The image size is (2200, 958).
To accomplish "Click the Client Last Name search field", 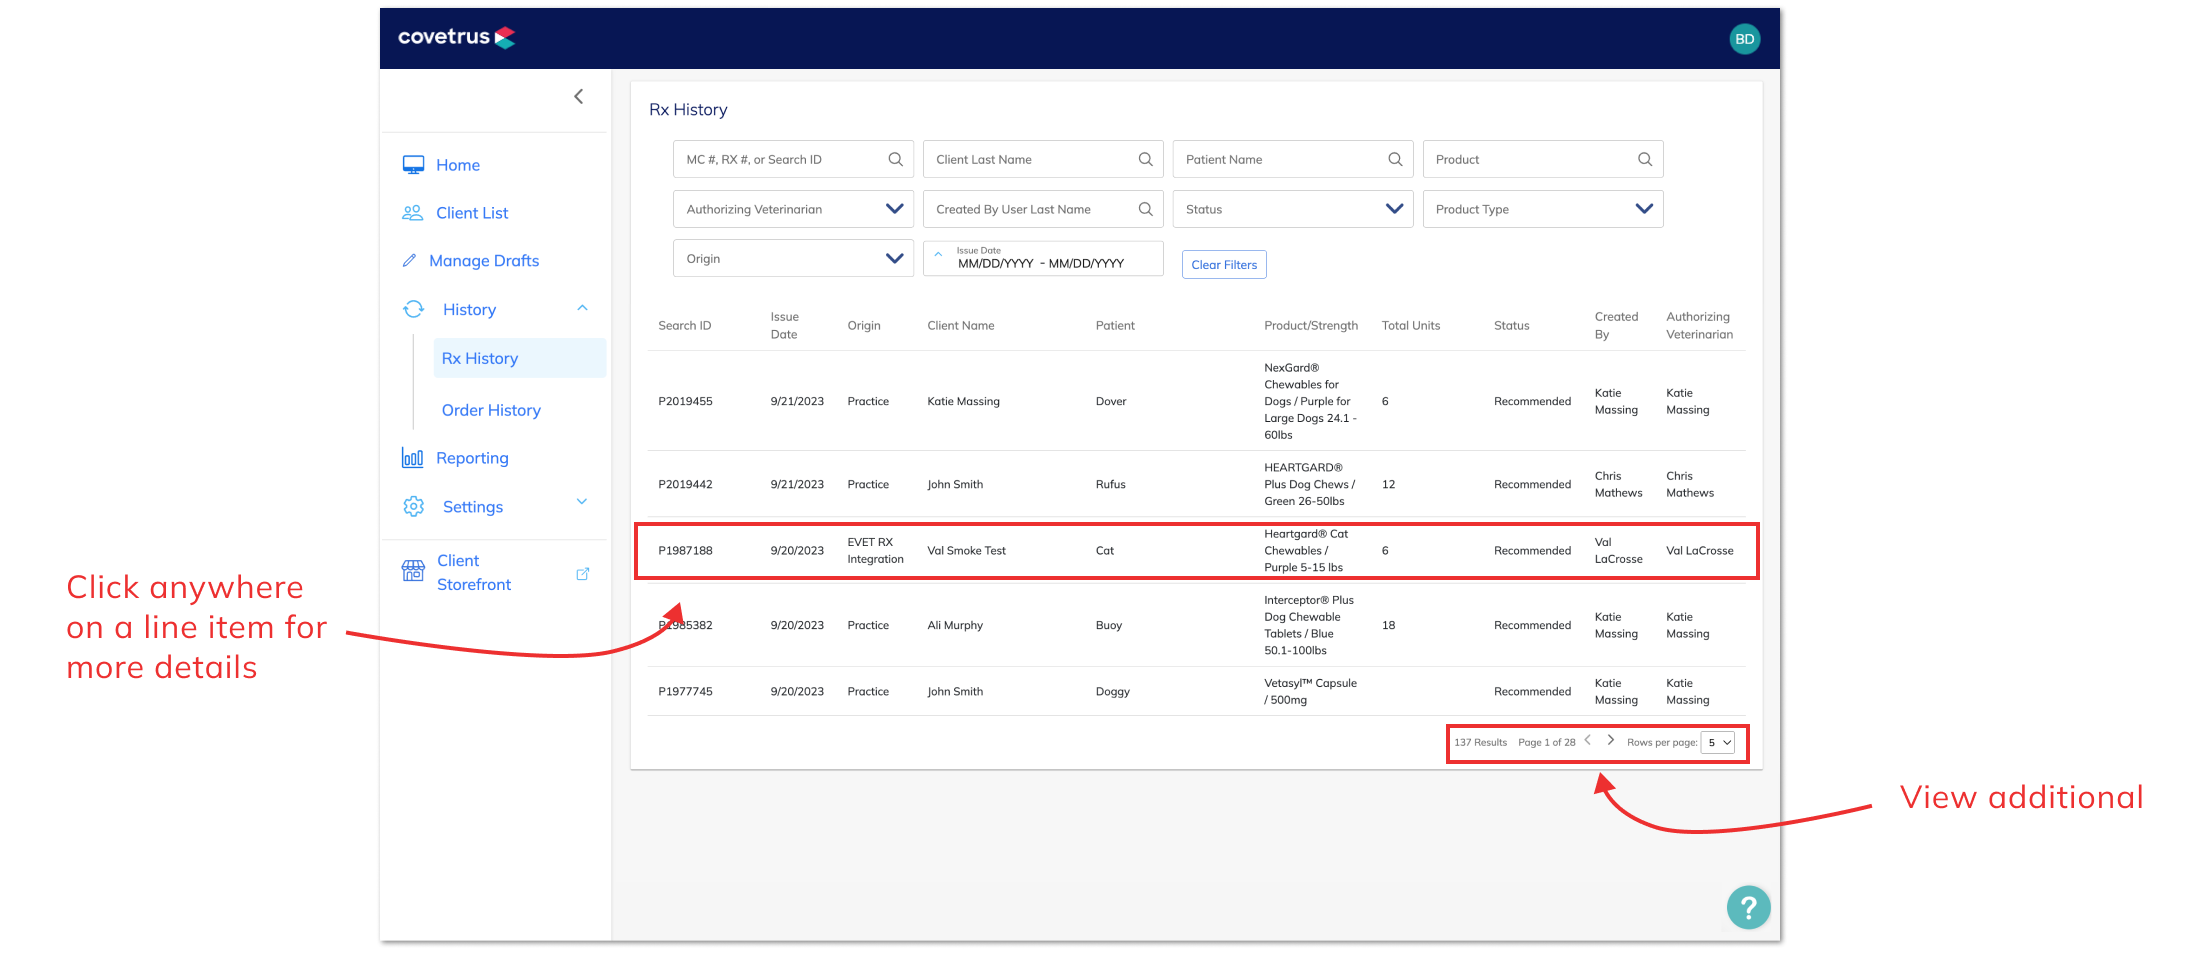I will click(1042, 159).
